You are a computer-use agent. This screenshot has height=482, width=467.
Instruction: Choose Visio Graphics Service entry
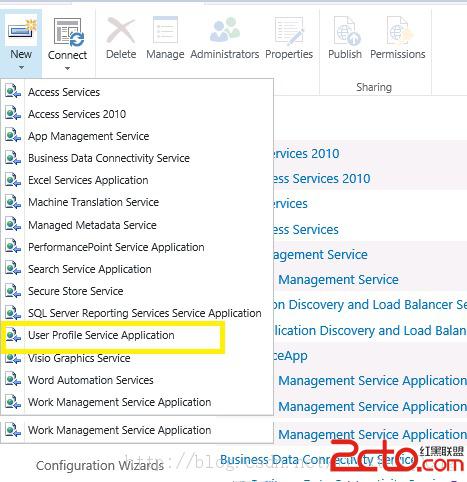(x=79, y=358)
